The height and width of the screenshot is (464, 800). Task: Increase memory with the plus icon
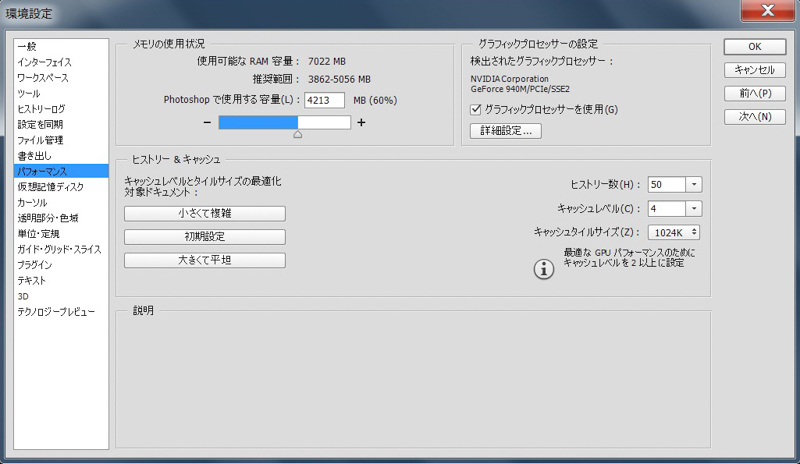click(x=361, y=123)
